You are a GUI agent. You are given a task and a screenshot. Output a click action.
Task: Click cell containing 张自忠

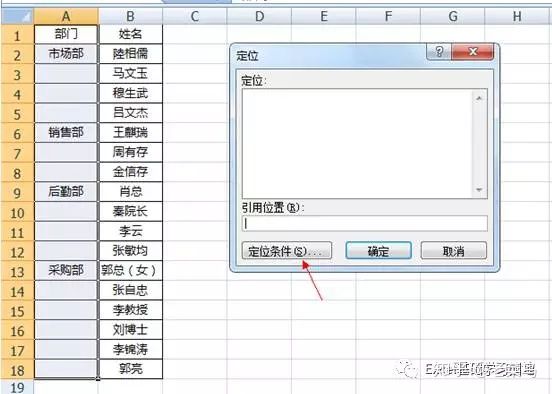tap(131, 290)
